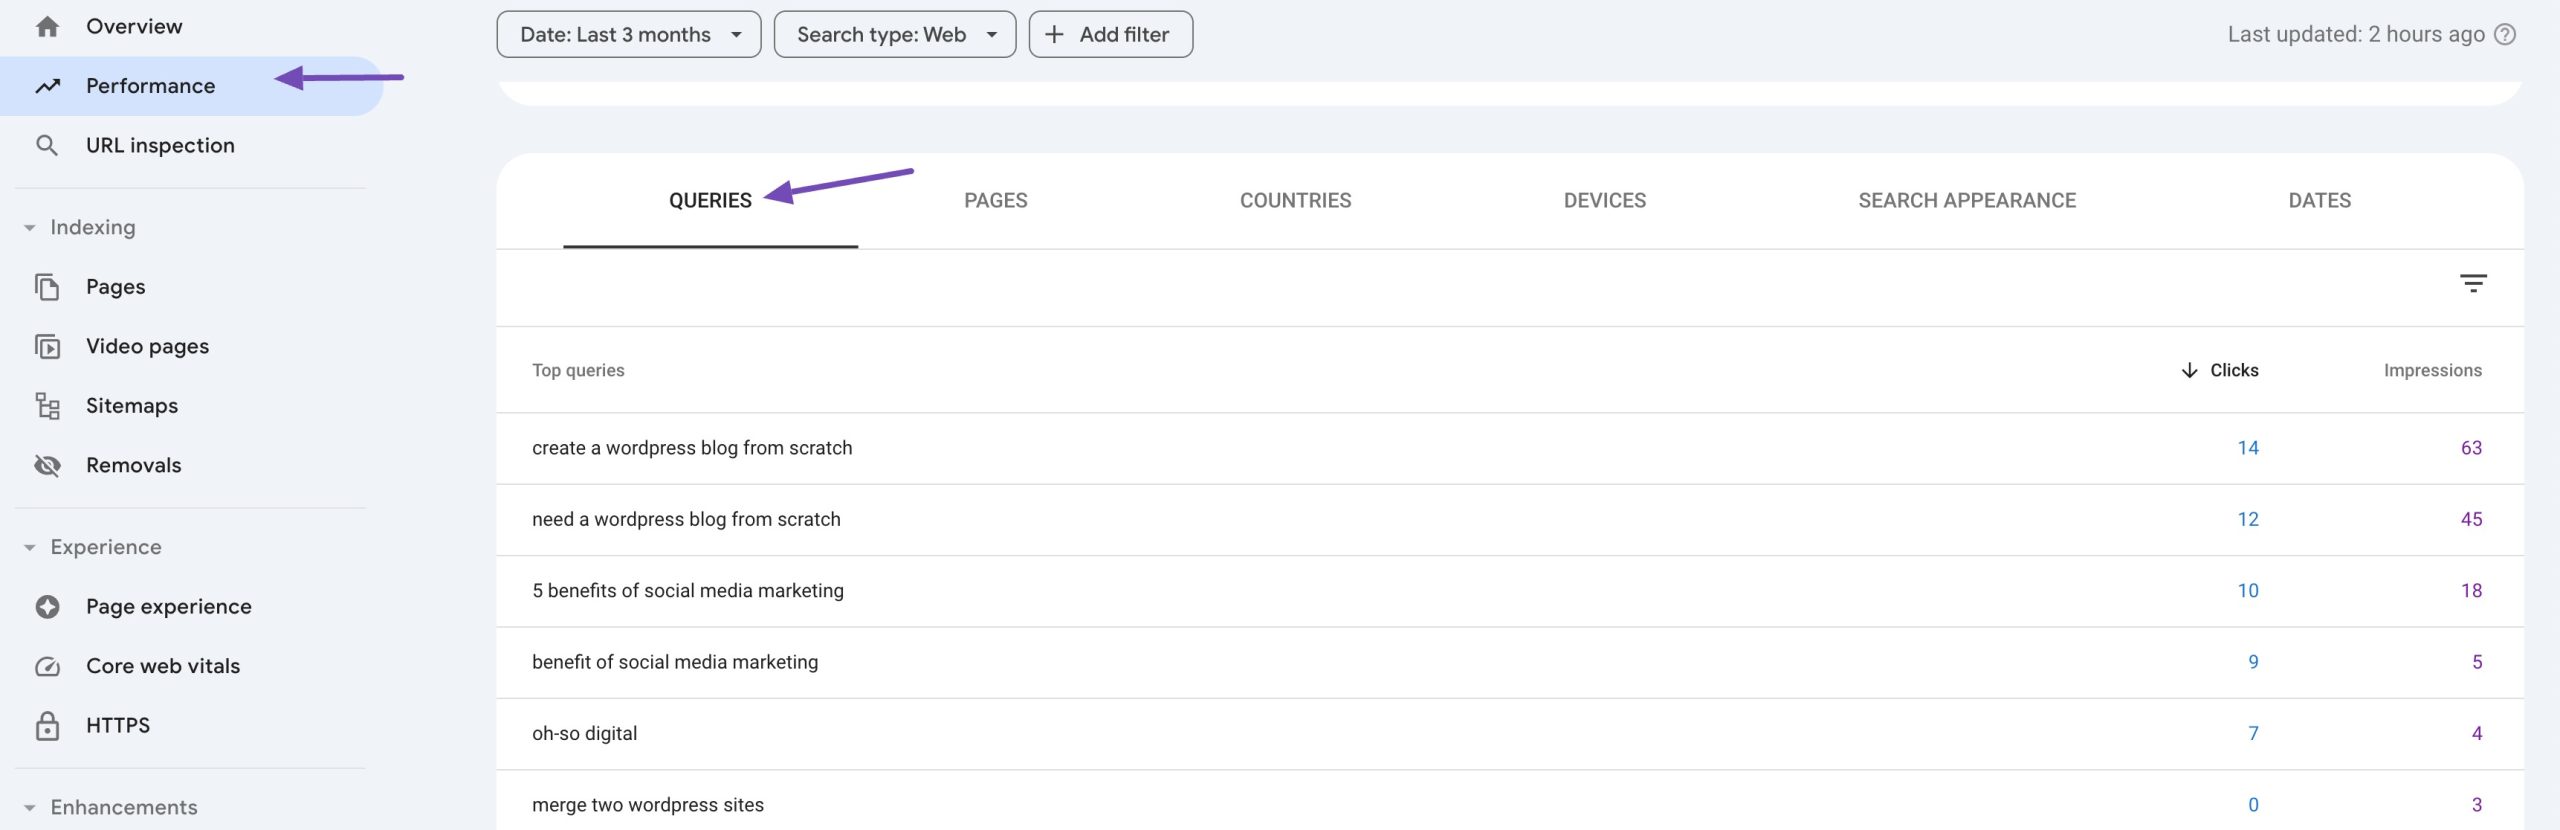Open the Date: Last 3 months dropdown
Screen dimensions: 2560x830
point(629,35)
